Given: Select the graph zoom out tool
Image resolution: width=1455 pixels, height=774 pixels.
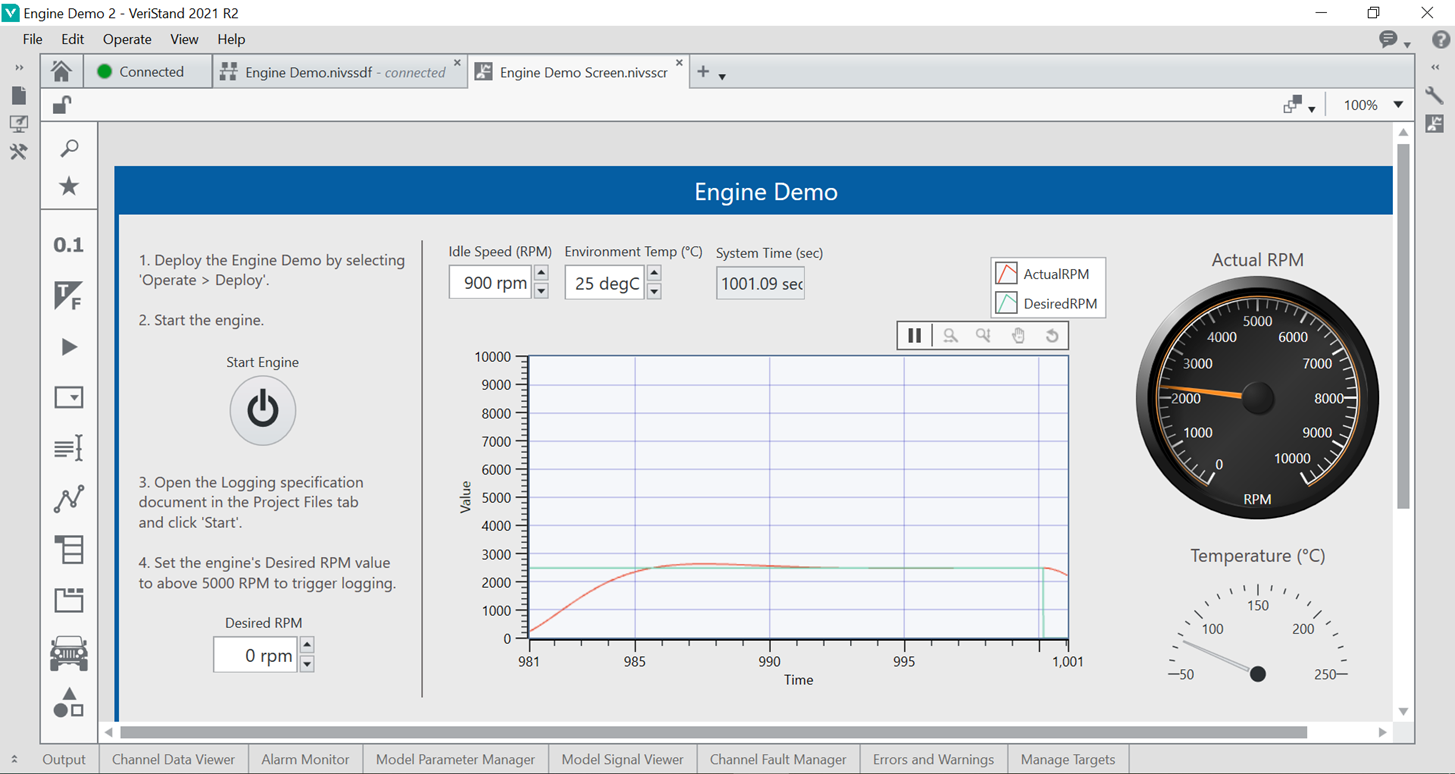Looking at the screenshot, I should click(x=984, y=336).
